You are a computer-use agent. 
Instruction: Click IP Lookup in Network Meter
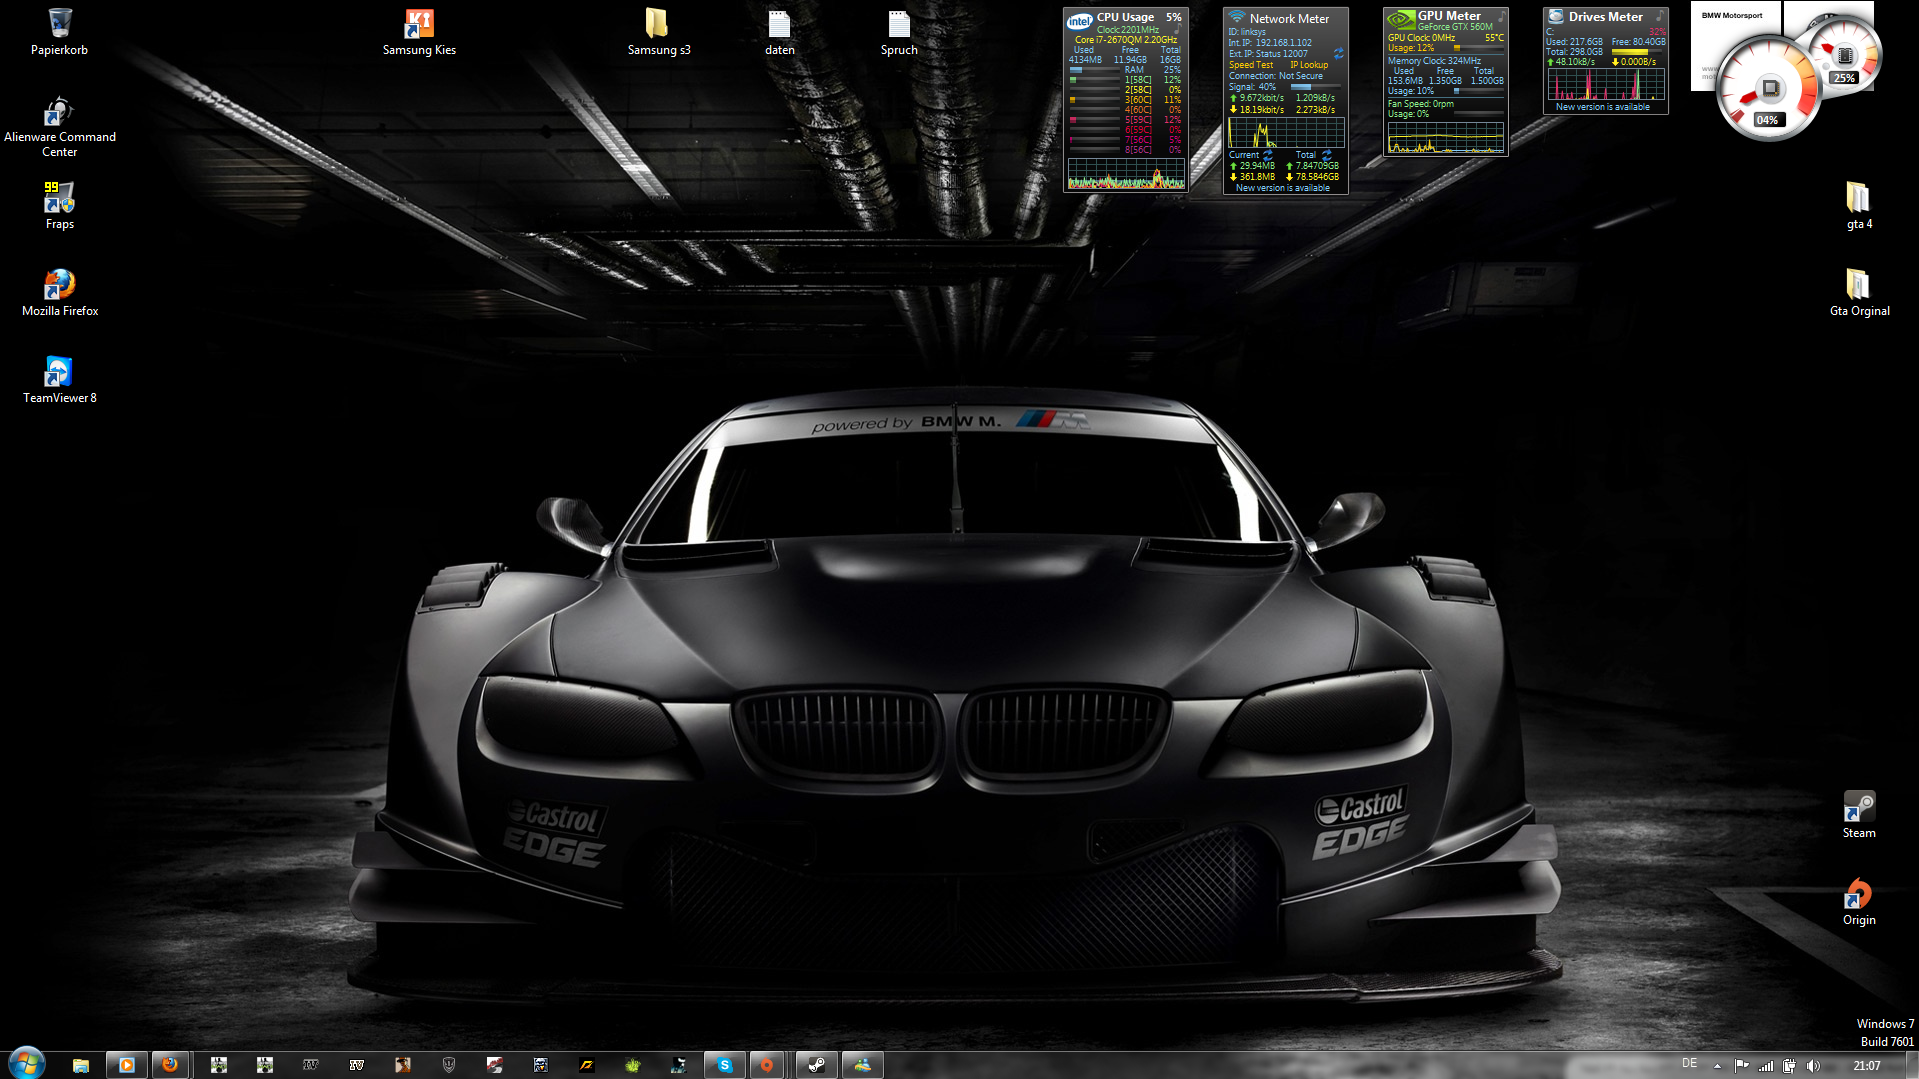pos(1309,65)
